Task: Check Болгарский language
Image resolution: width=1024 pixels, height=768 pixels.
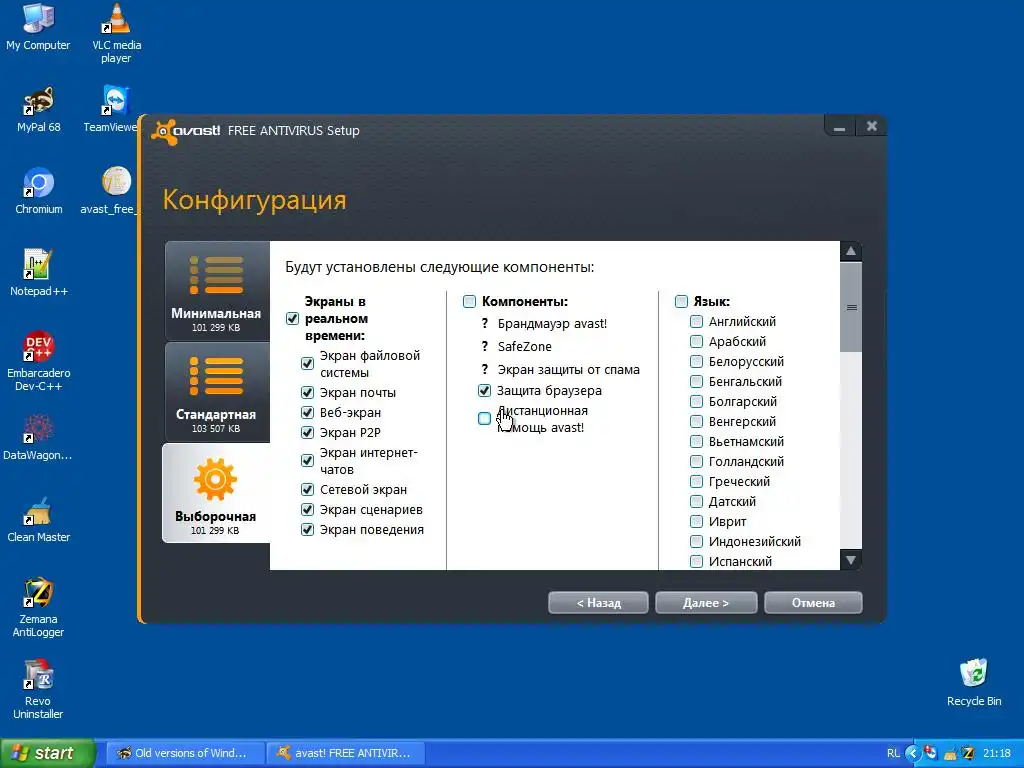Action: [696, 402]
